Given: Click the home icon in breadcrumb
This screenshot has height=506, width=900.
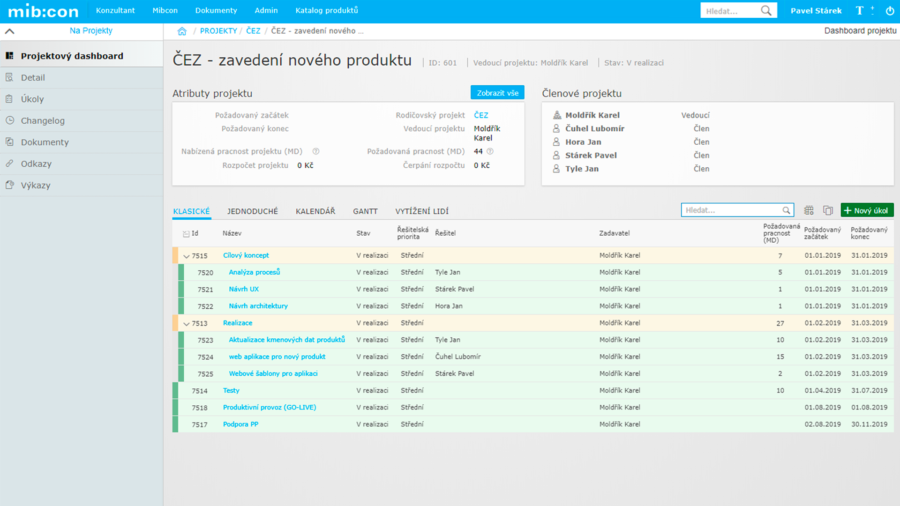Looking at the screenshot, I should (181, 31).
